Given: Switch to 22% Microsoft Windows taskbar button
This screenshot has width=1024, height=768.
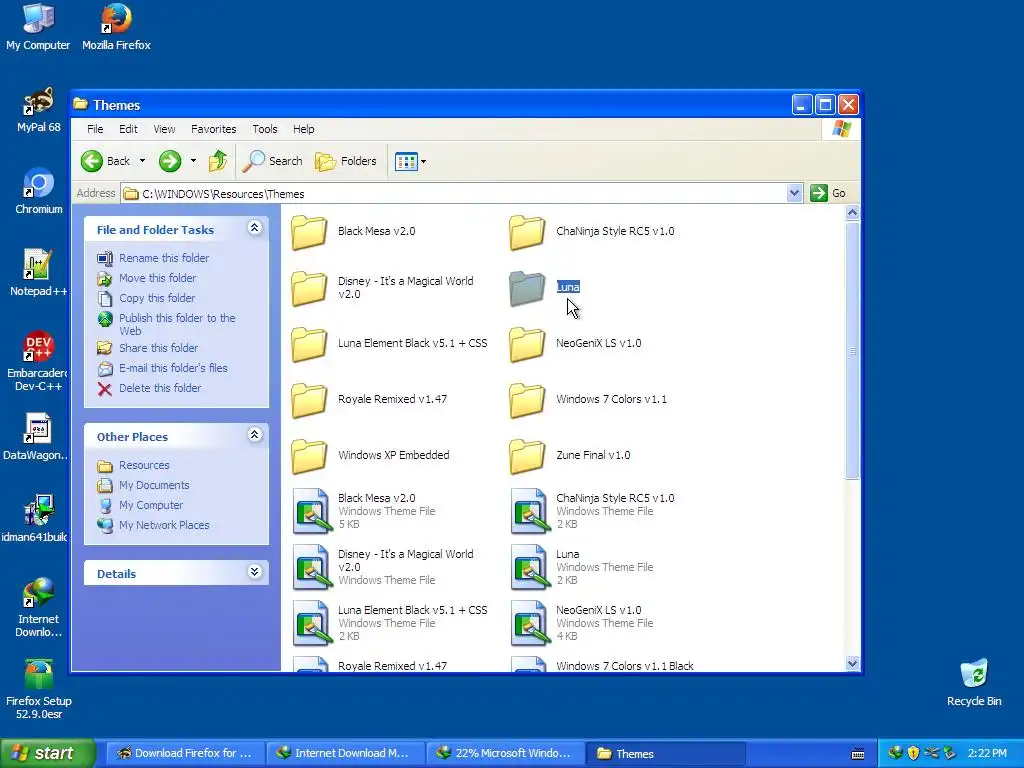Looking at the screenshot, I should coord(506,753).
